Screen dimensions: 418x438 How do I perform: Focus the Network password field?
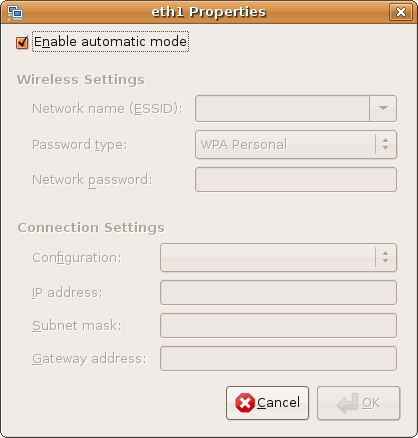pyautogui.click(x=296, y=180)
